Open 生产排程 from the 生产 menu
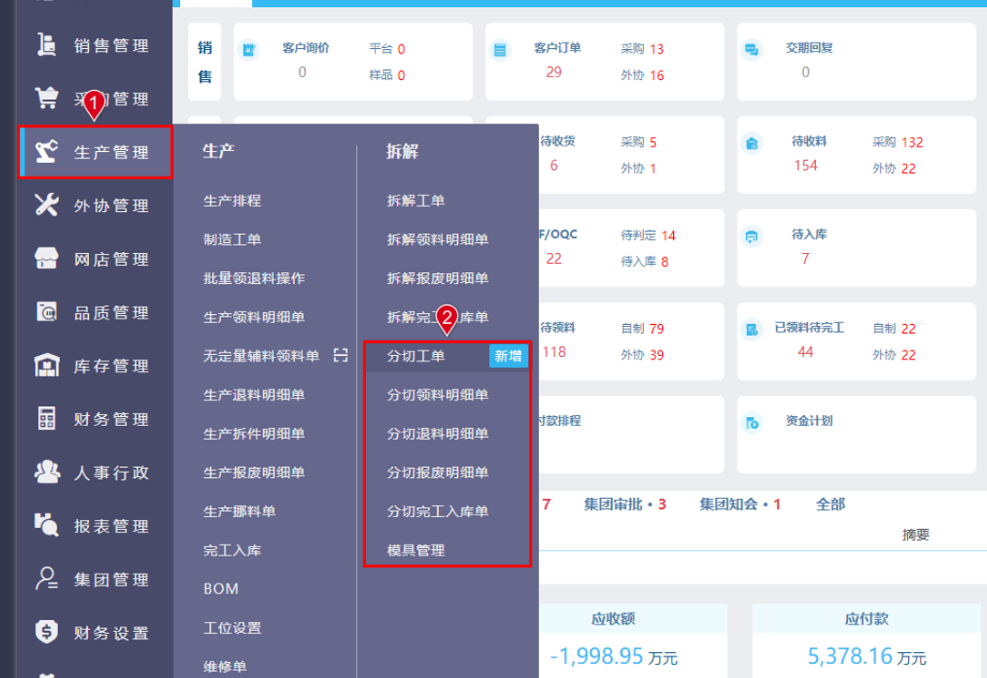The image size is (987, 678). coord(232,201)
